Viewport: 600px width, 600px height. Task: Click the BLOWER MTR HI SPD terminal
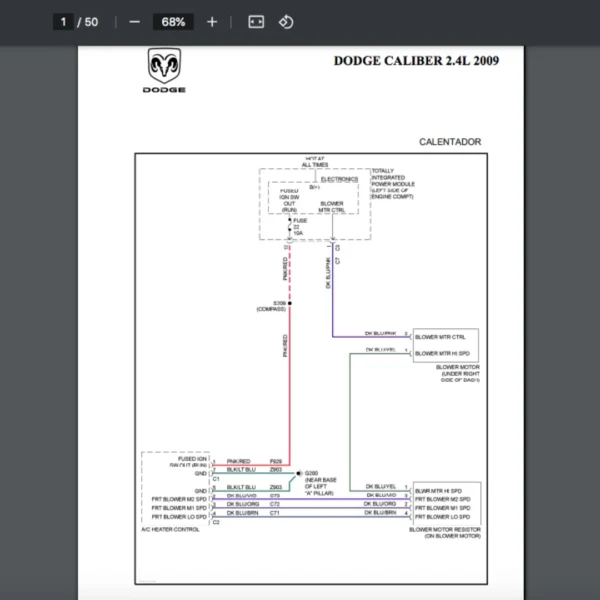(x=441, y=353)
